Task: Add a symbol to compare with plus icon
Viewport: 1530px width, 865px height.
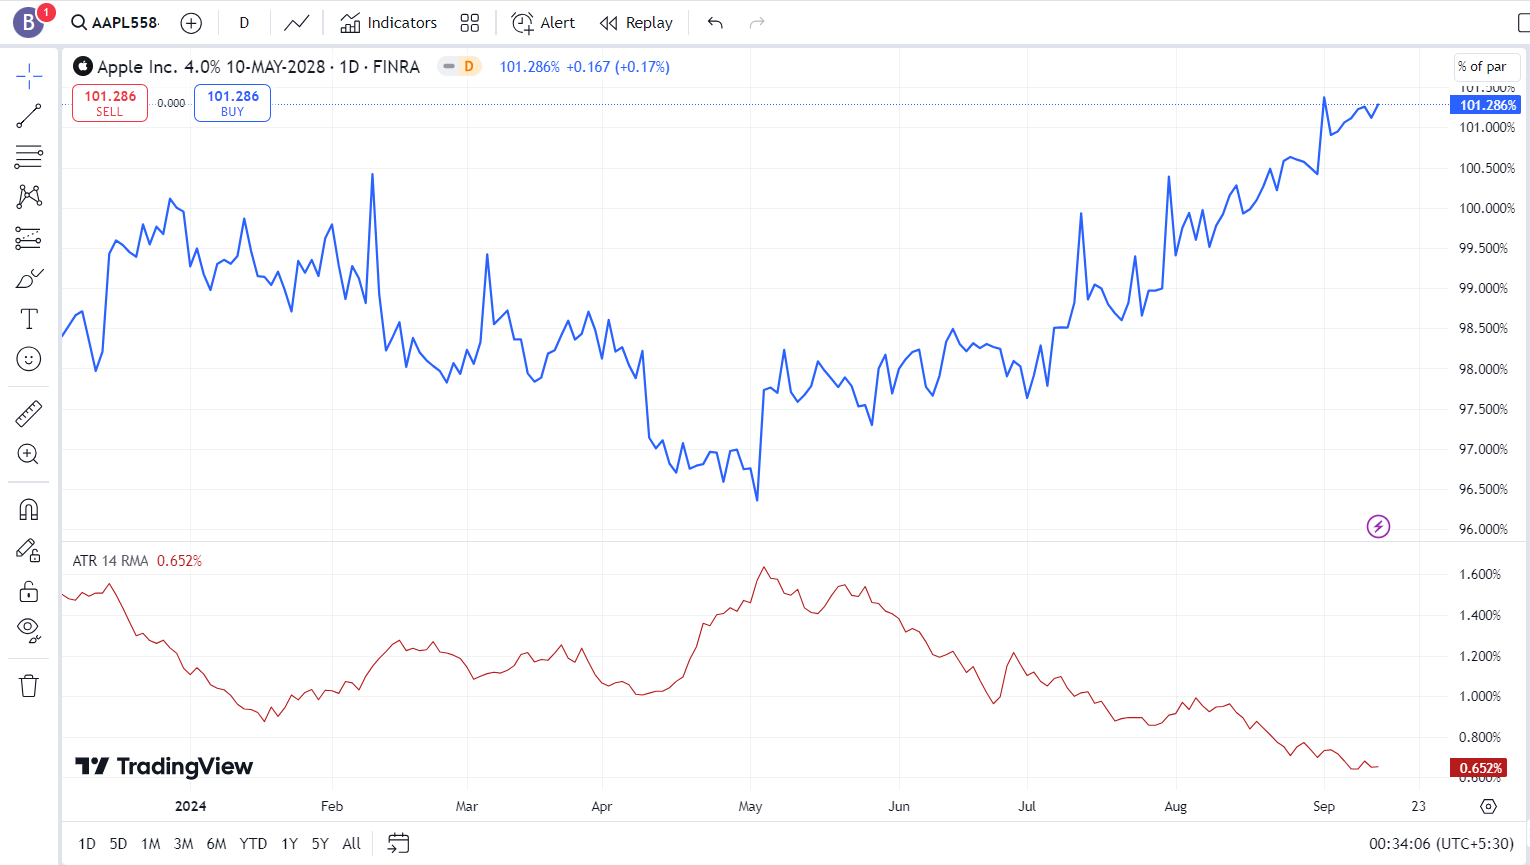Action: click(x=191, y=23)
